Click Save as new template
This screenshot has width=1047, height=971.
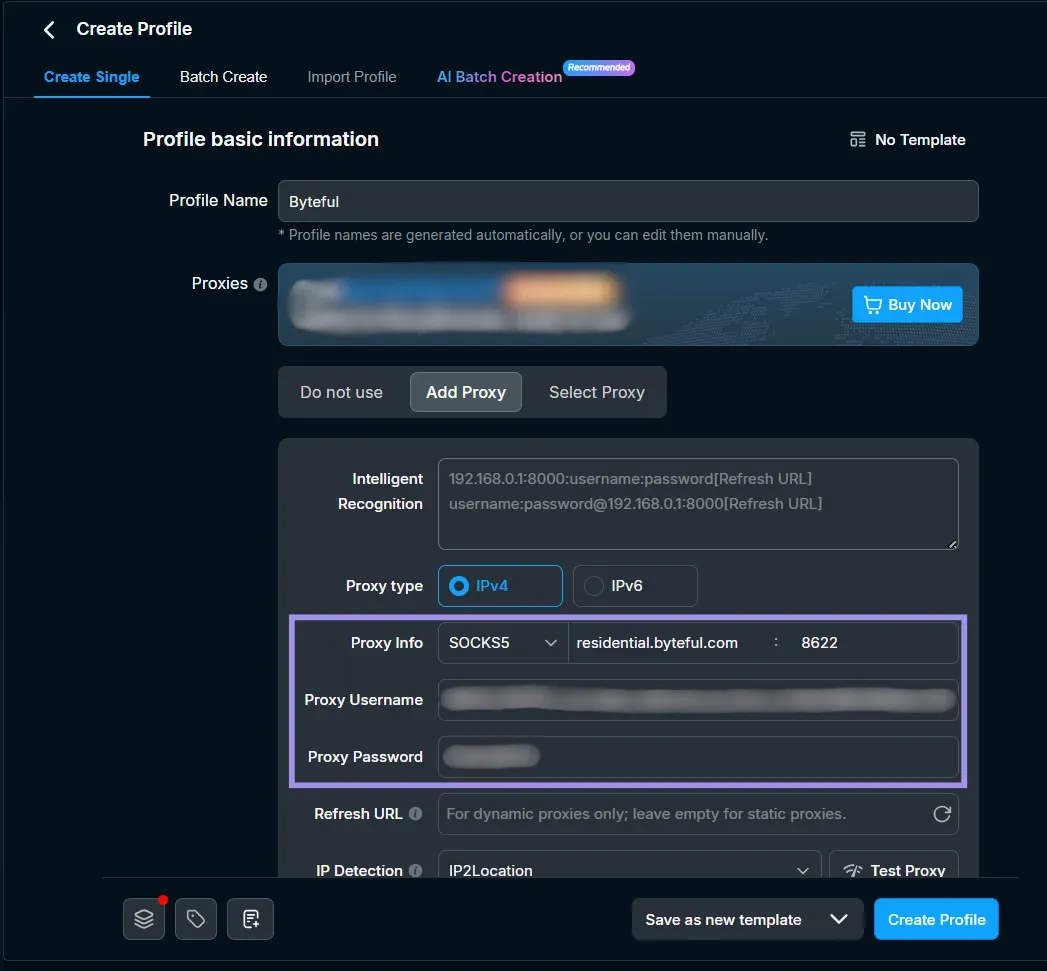click(723, 920)
